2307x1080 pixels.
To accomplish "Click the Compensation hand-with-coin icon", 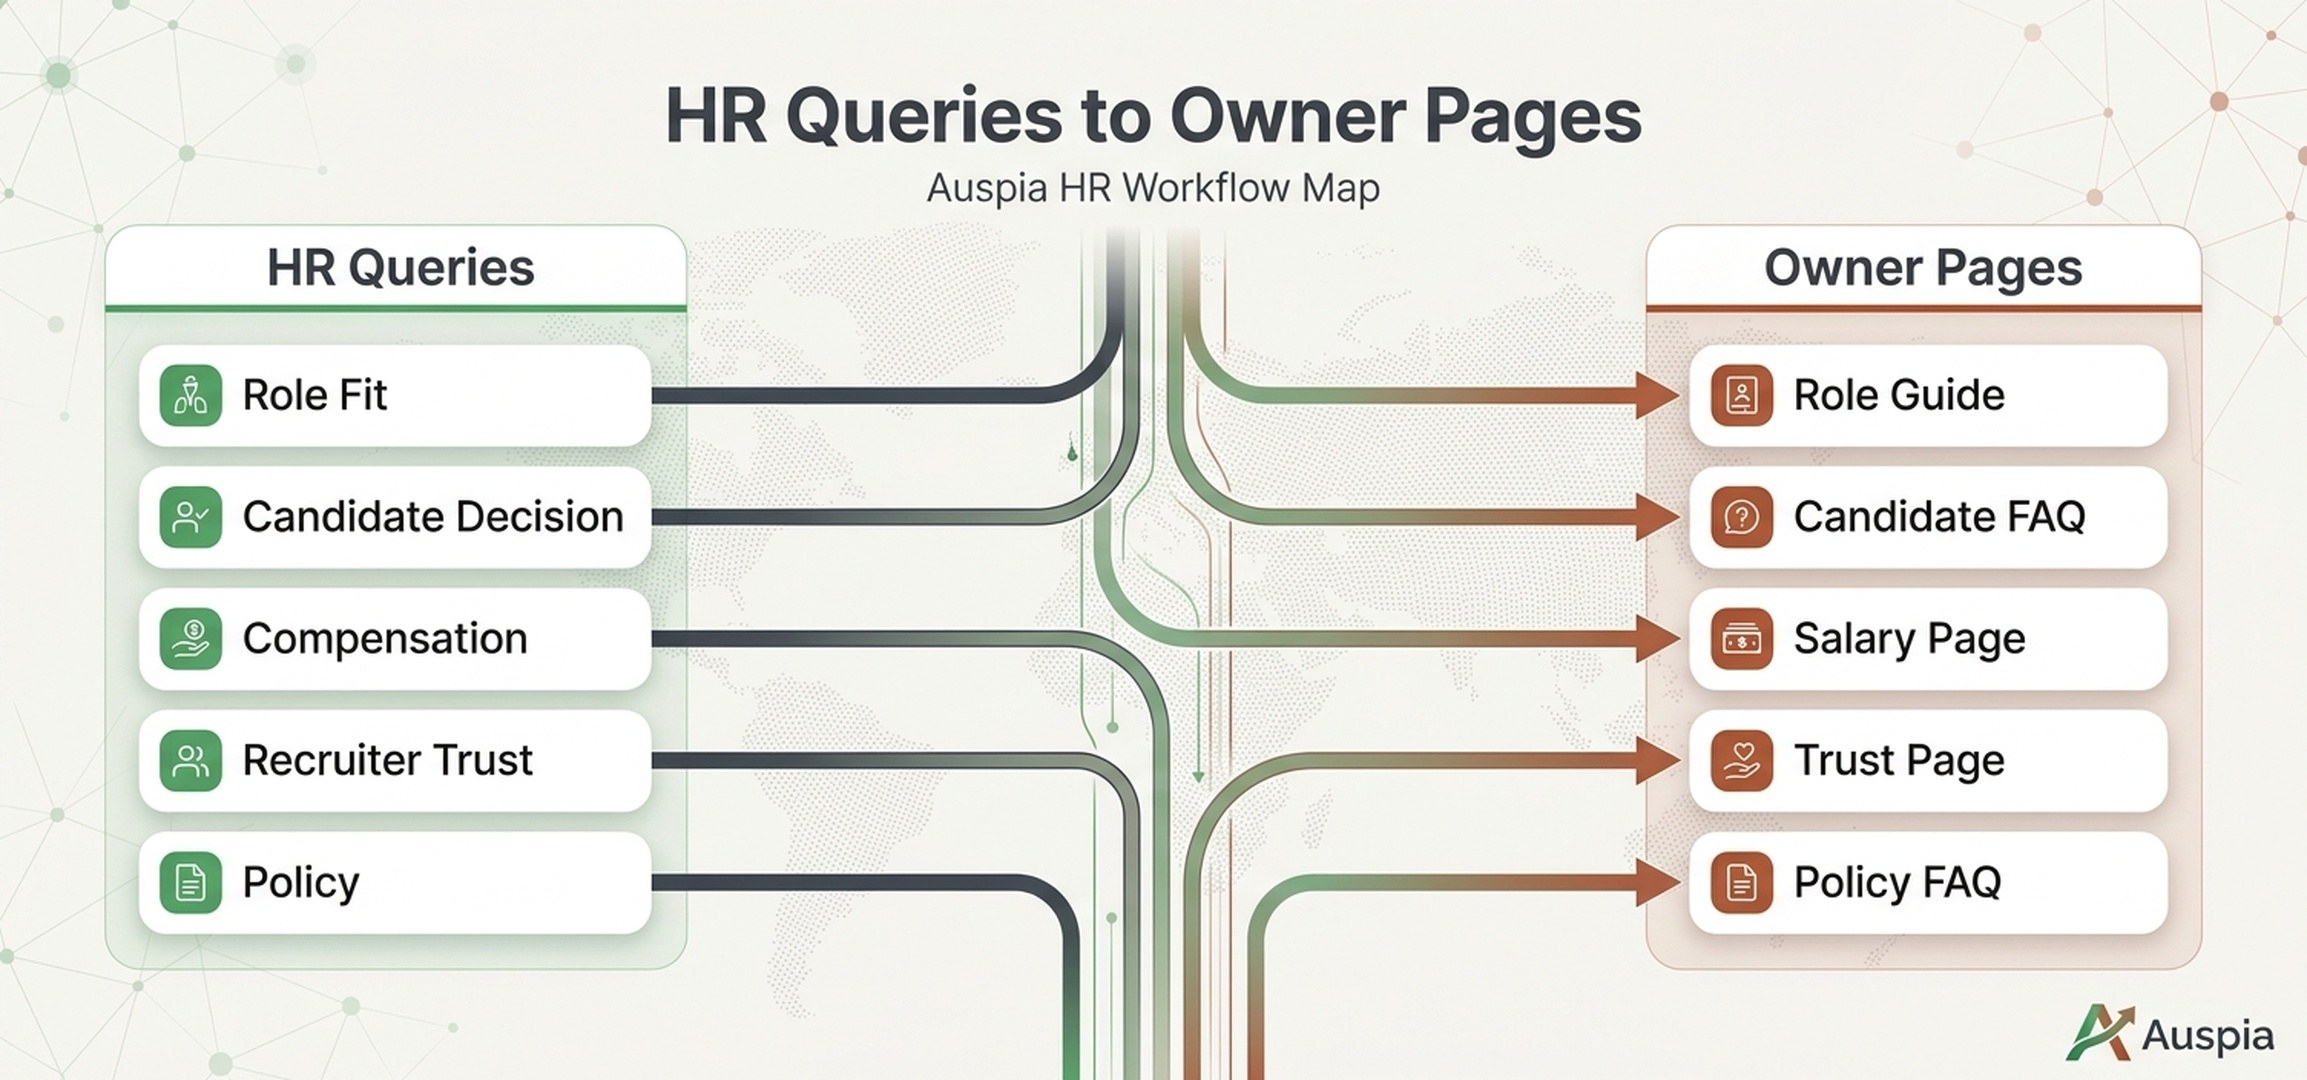I will (190, 639).
